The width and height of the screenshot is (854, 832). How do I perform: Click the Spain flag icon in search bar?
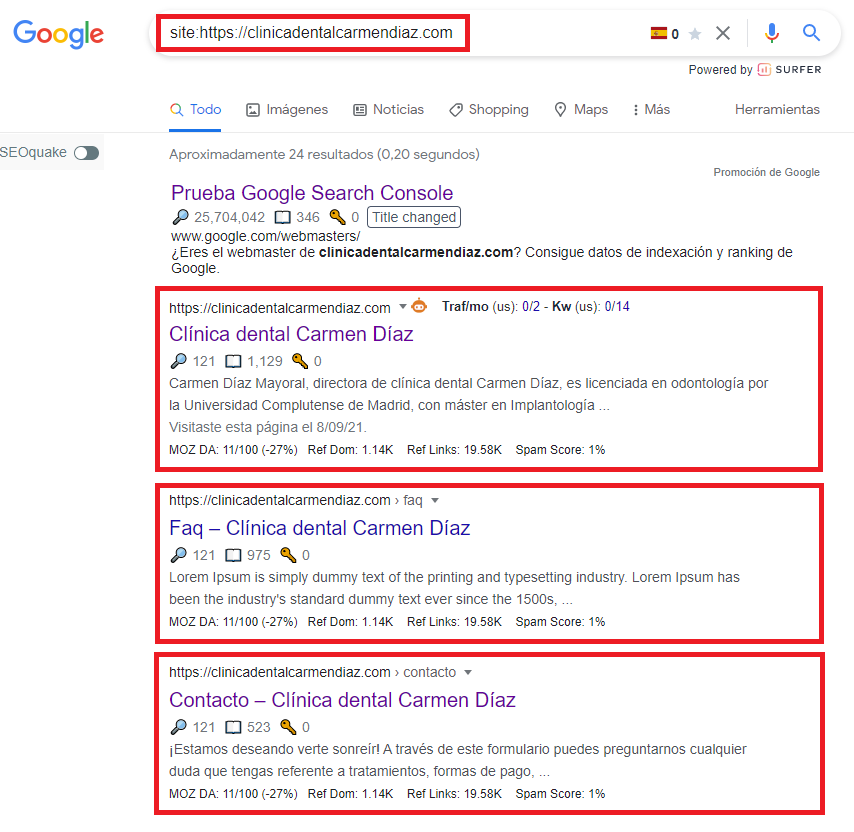click(658, 33)
